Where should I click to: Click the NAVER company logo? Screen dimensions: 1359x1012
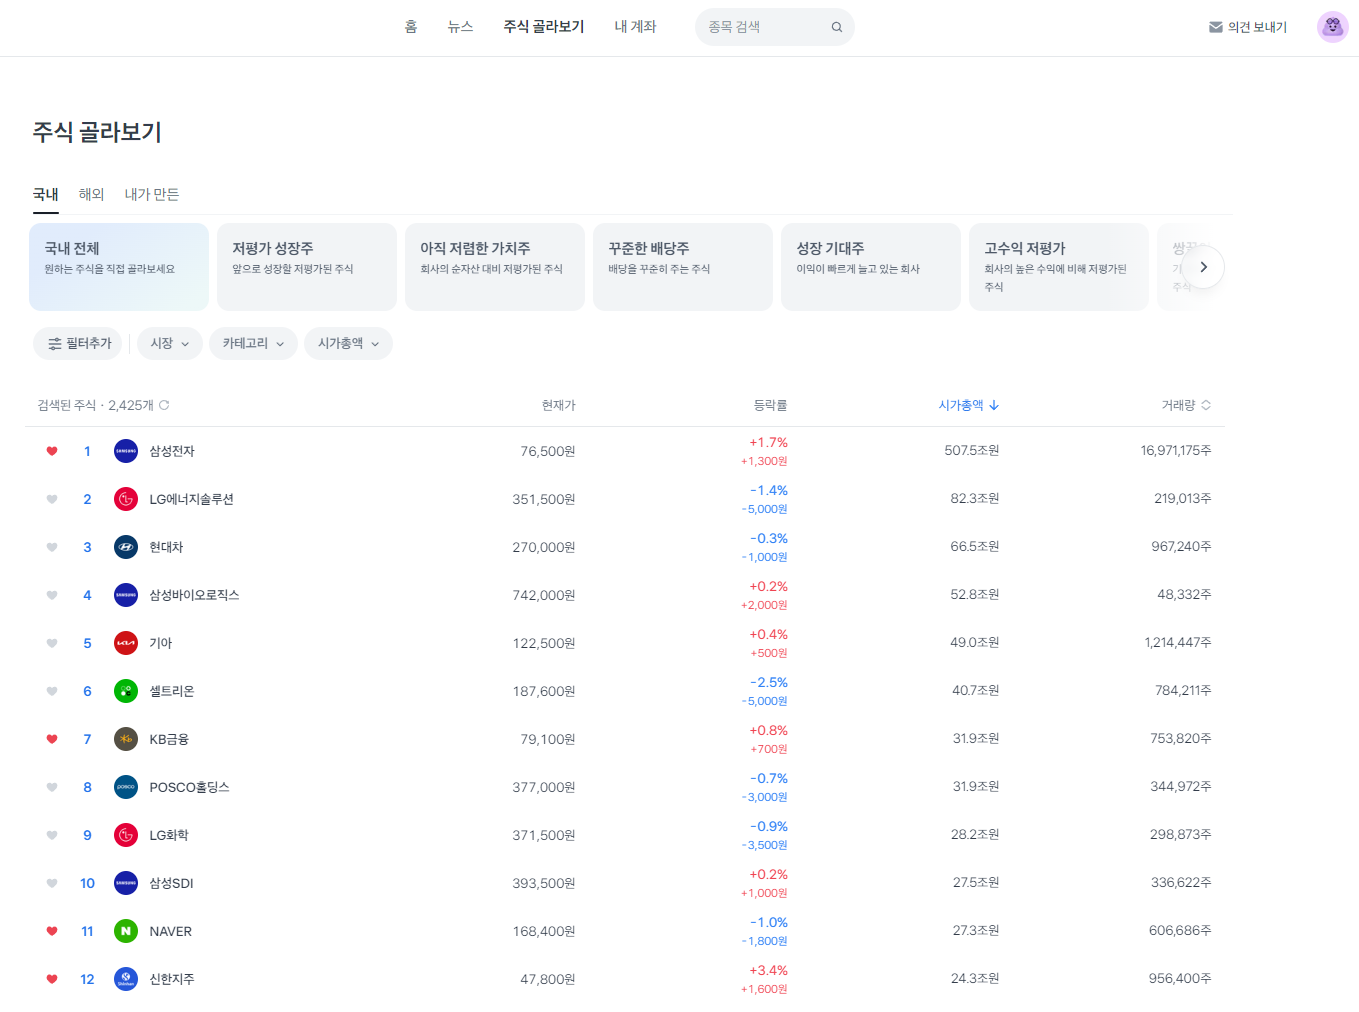[x=126, y=931]
